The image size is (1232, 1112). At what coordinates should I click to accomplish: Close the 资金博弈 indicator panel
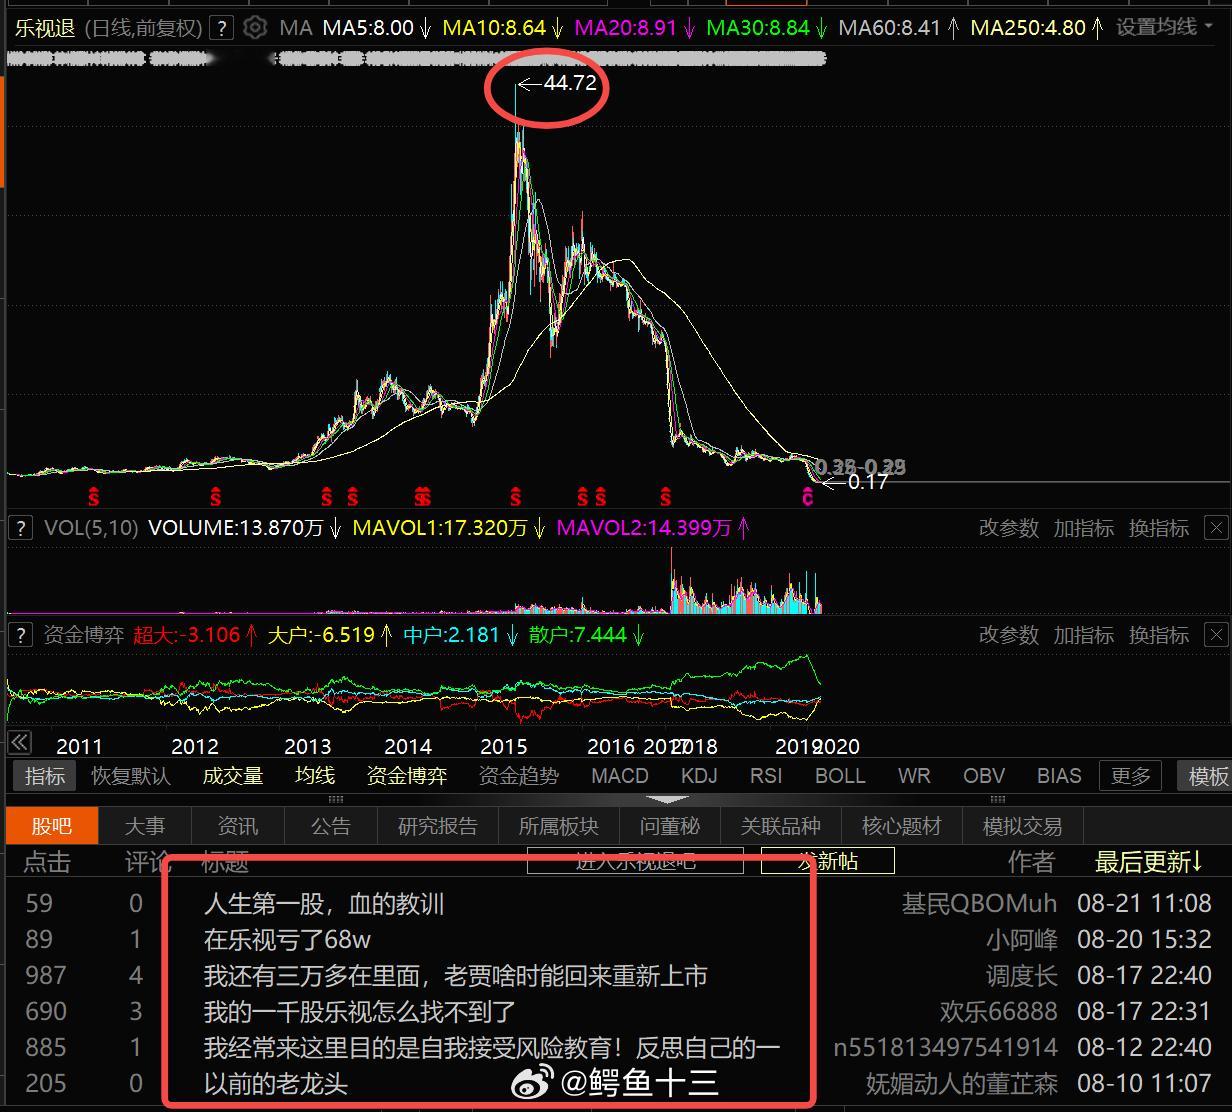(1215, 634)
